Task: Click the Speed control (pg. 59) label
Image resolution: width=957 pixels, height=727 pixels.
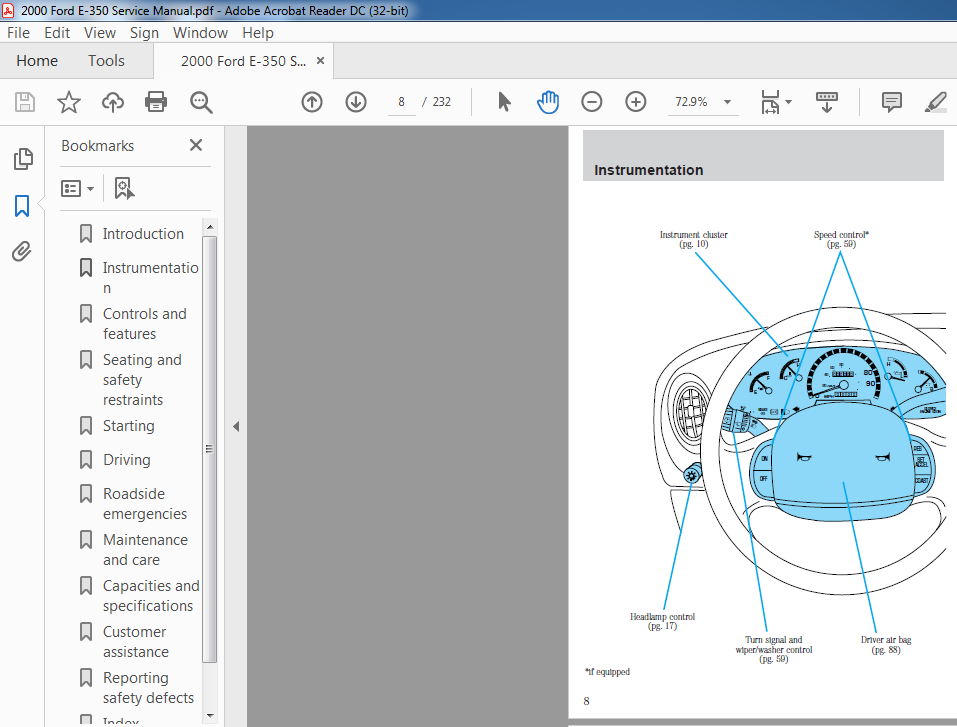Action: 841,239
